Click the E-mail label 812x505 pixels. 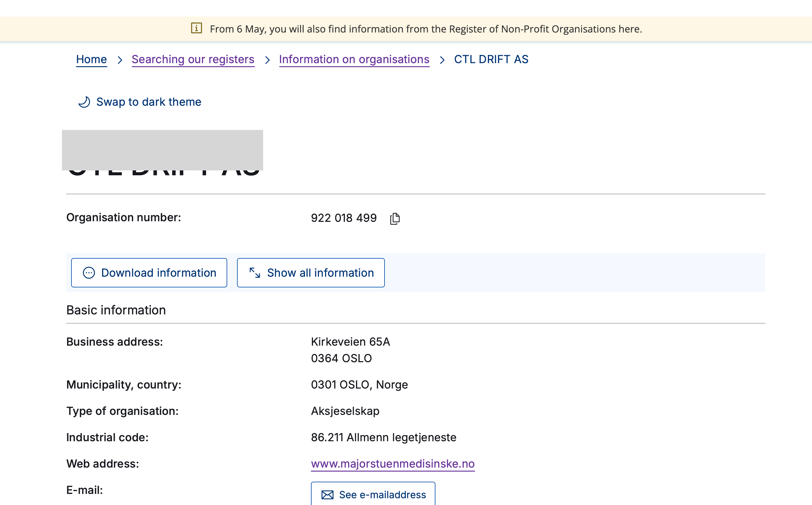pyautogui.click(x=84, y=490)
